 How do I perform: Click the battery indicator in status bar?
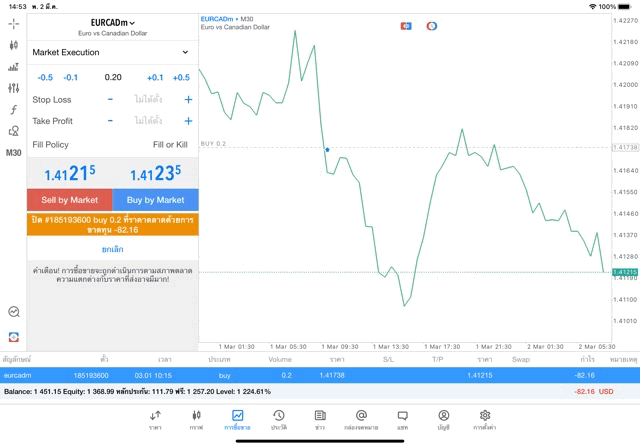(624, 7)
